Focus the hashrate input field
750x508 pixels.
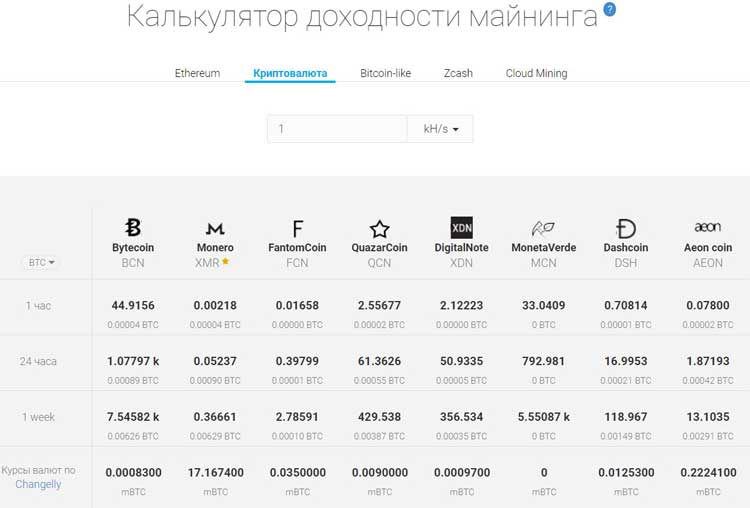click(x=337, y=129)
